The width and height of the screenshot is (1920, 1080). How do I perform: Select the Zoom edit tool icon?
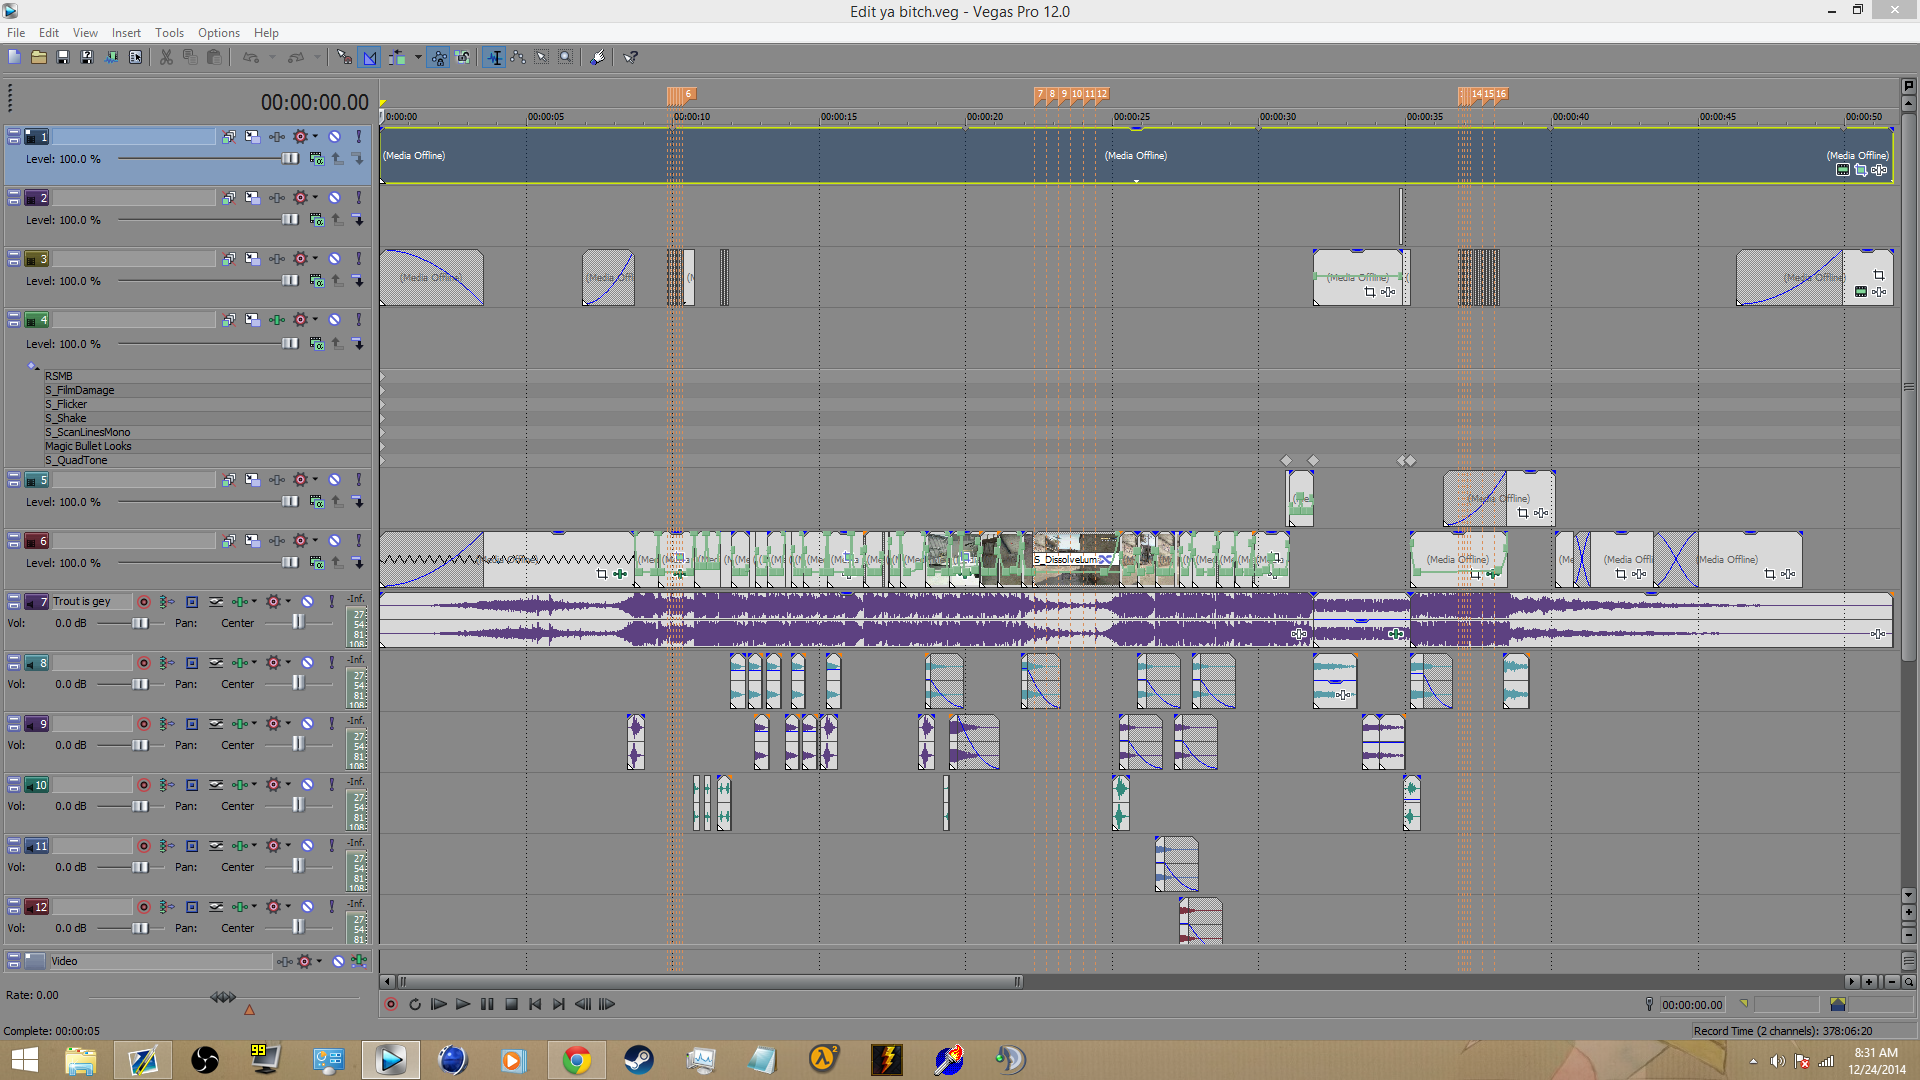click(566, 57)
